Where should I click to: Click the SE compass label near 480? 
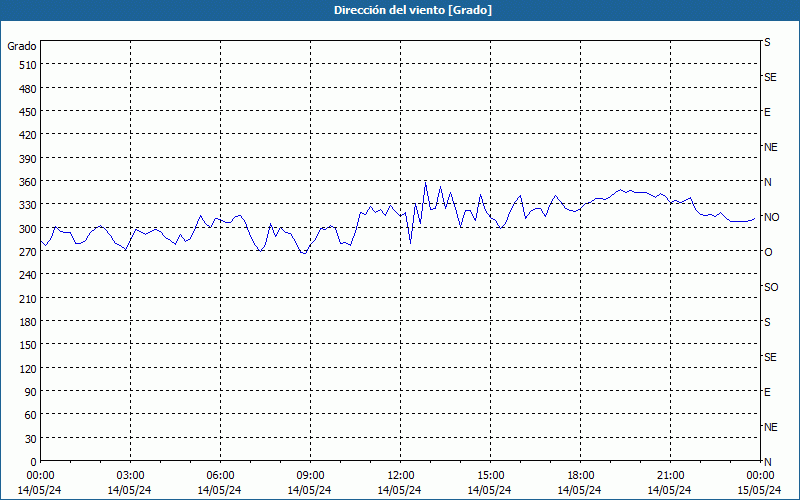click(770, 77)
